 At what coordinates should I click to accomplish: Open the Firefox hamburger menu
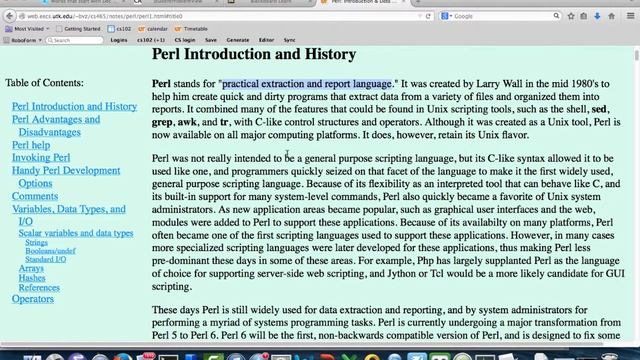pos(631,16)
